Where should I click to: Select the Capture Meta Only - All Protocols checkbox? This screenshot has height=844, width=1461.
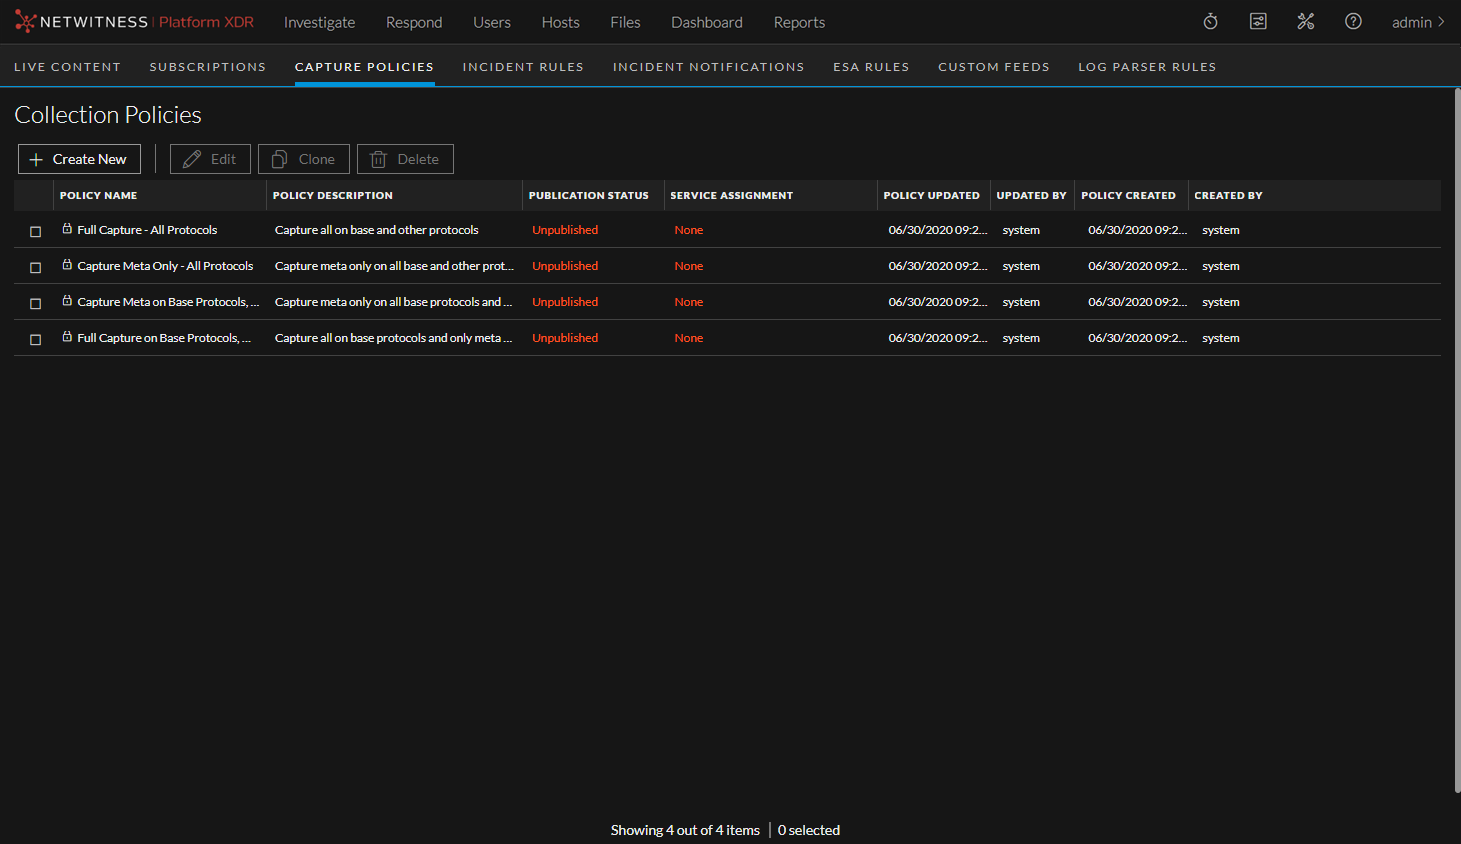[x=35, y=267]
